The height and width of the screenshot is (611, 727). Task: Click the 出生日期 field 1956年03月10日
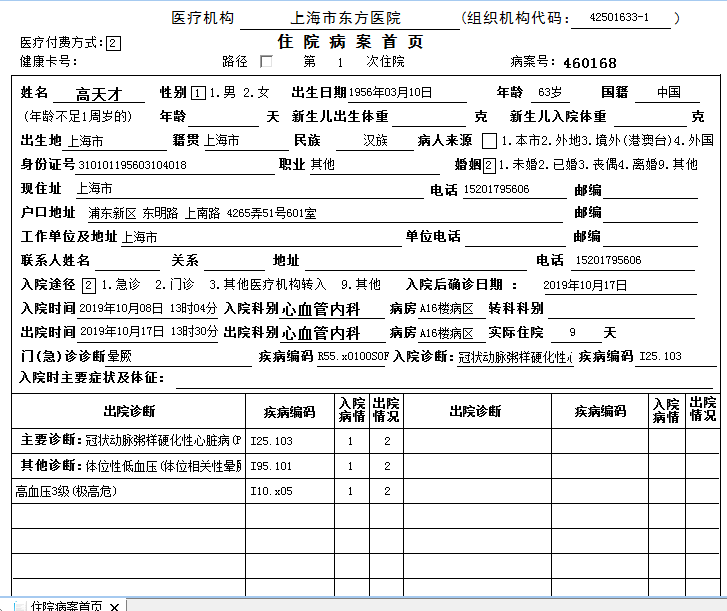tap(407, 93)
